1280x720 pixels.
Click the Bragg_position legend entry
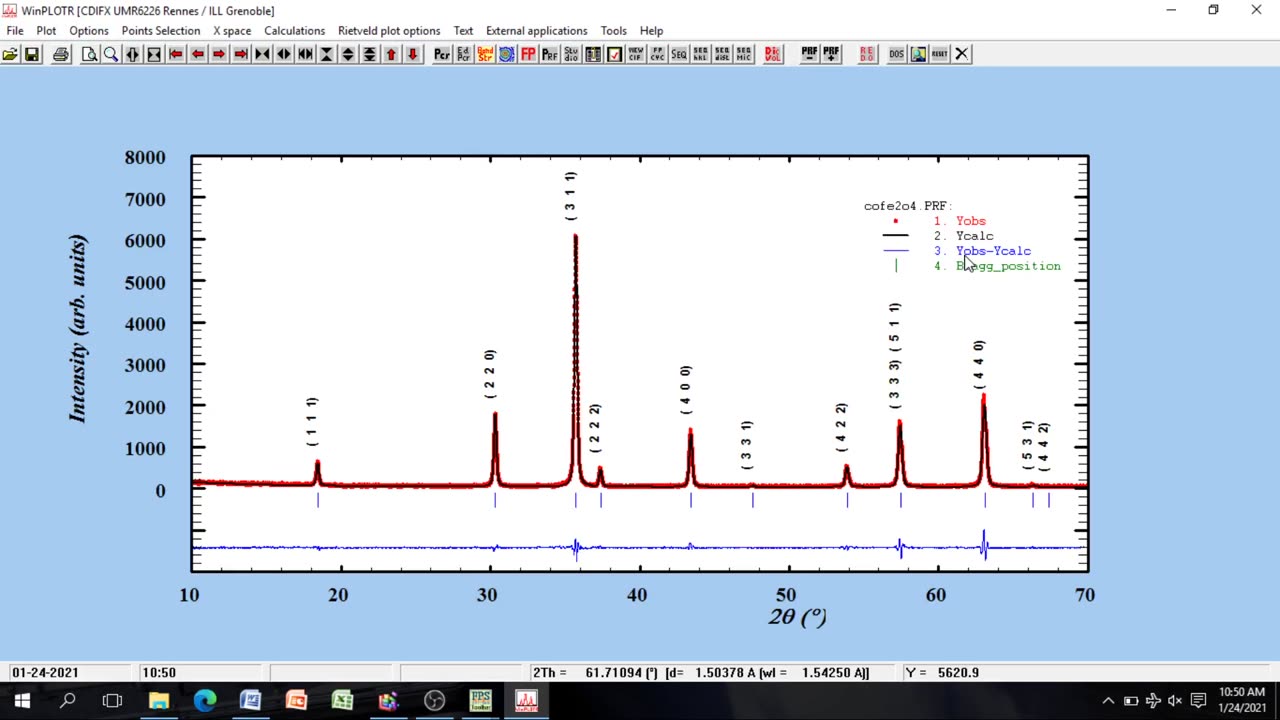1008,266
